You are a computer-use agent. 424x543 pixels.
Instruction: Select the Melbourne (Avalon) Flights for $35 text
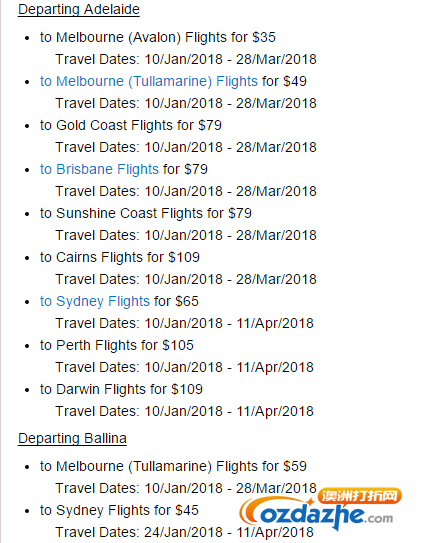tap(158, 37)
